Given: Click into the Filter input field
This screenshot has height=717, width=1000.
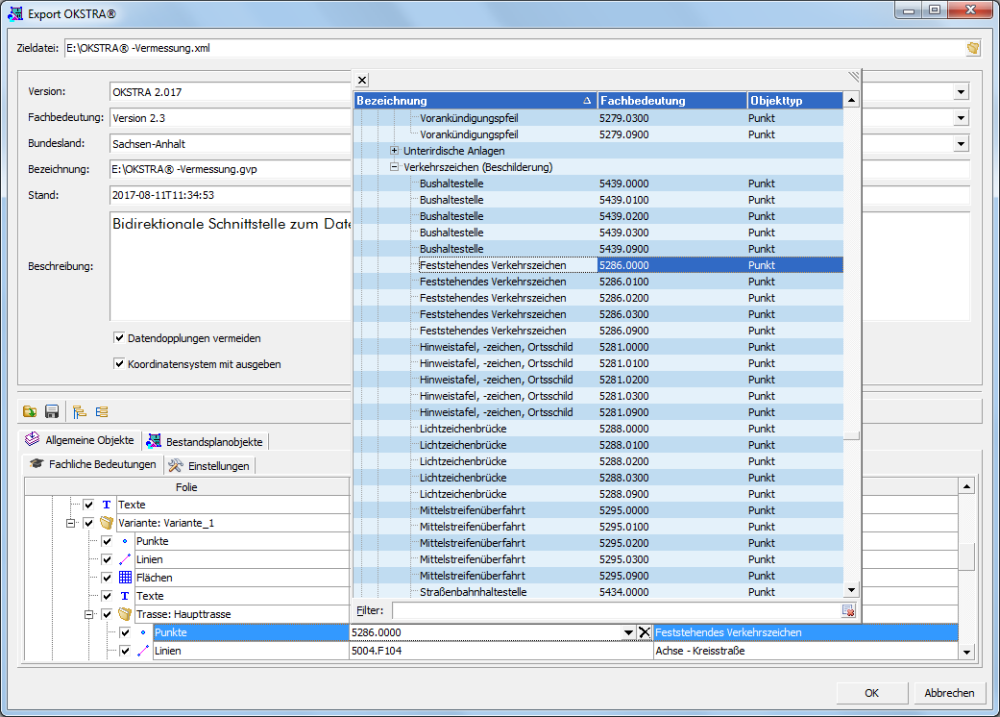Looking at the screenshot, I should 616,610.
